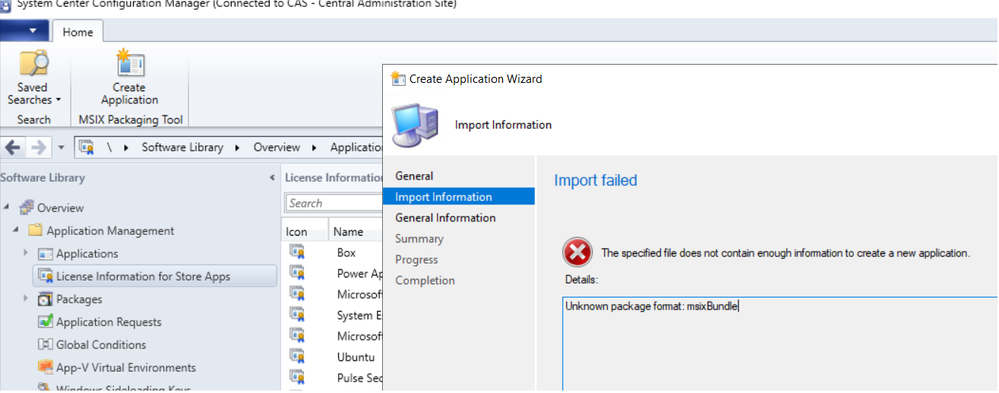Open App-V Virtual Environments node

coord(126,368)
